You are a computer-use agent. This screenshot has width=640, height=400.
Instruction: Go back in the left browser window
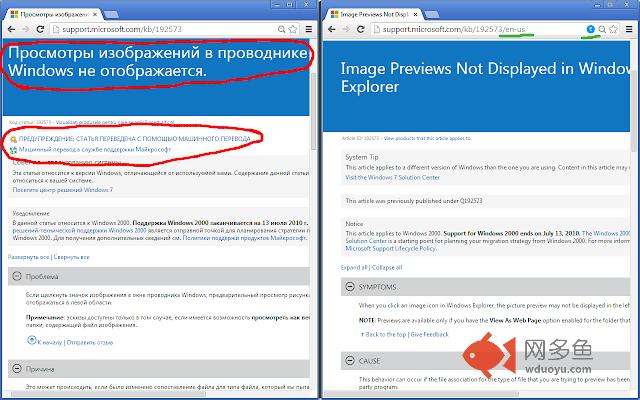tap(11, 29)
